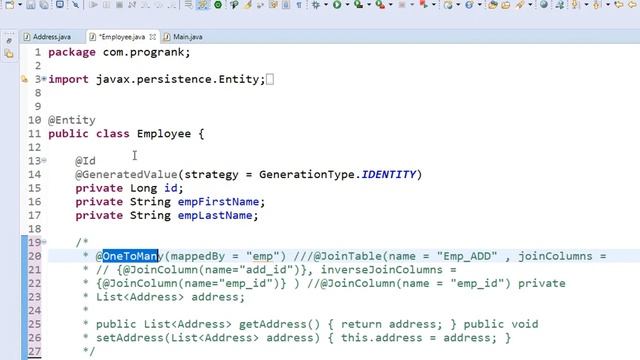Click 'List<Address> address;' on line 23
Viewport: 640px width, 360px height.
[x=170, y=297]
